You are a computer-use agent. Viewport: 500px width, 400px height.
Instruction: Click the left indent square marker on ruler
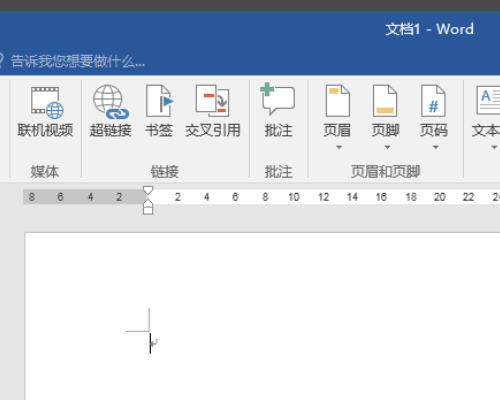tap(148, 211)
